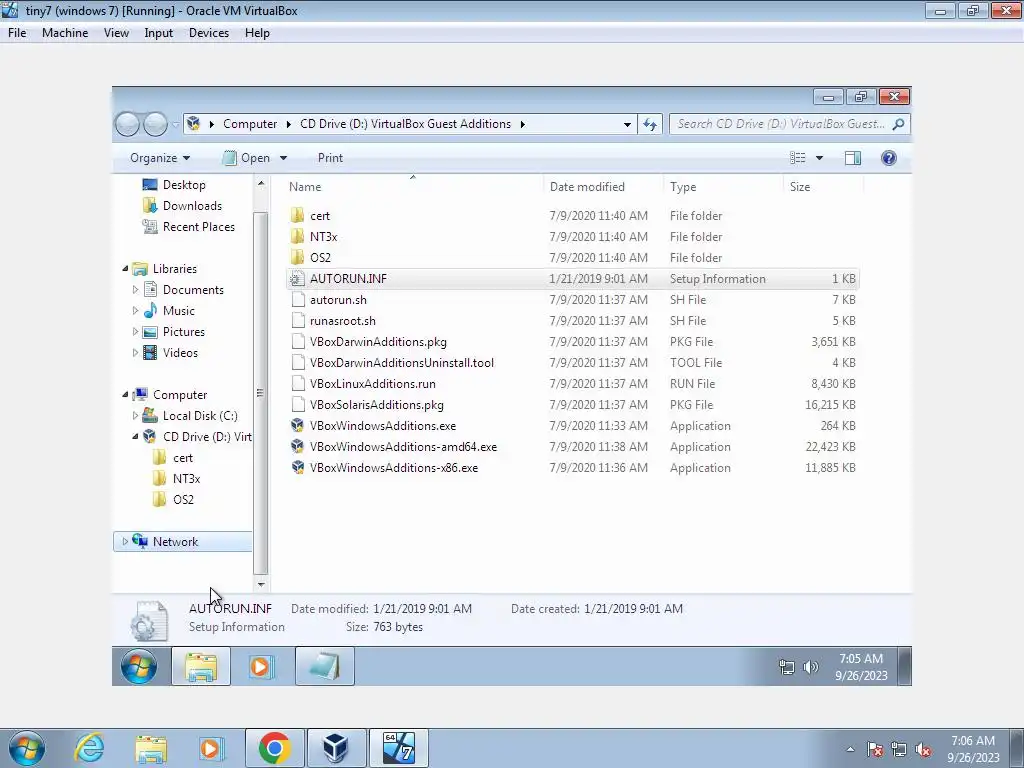Sort files by Name column header

(x=305, y=187)
